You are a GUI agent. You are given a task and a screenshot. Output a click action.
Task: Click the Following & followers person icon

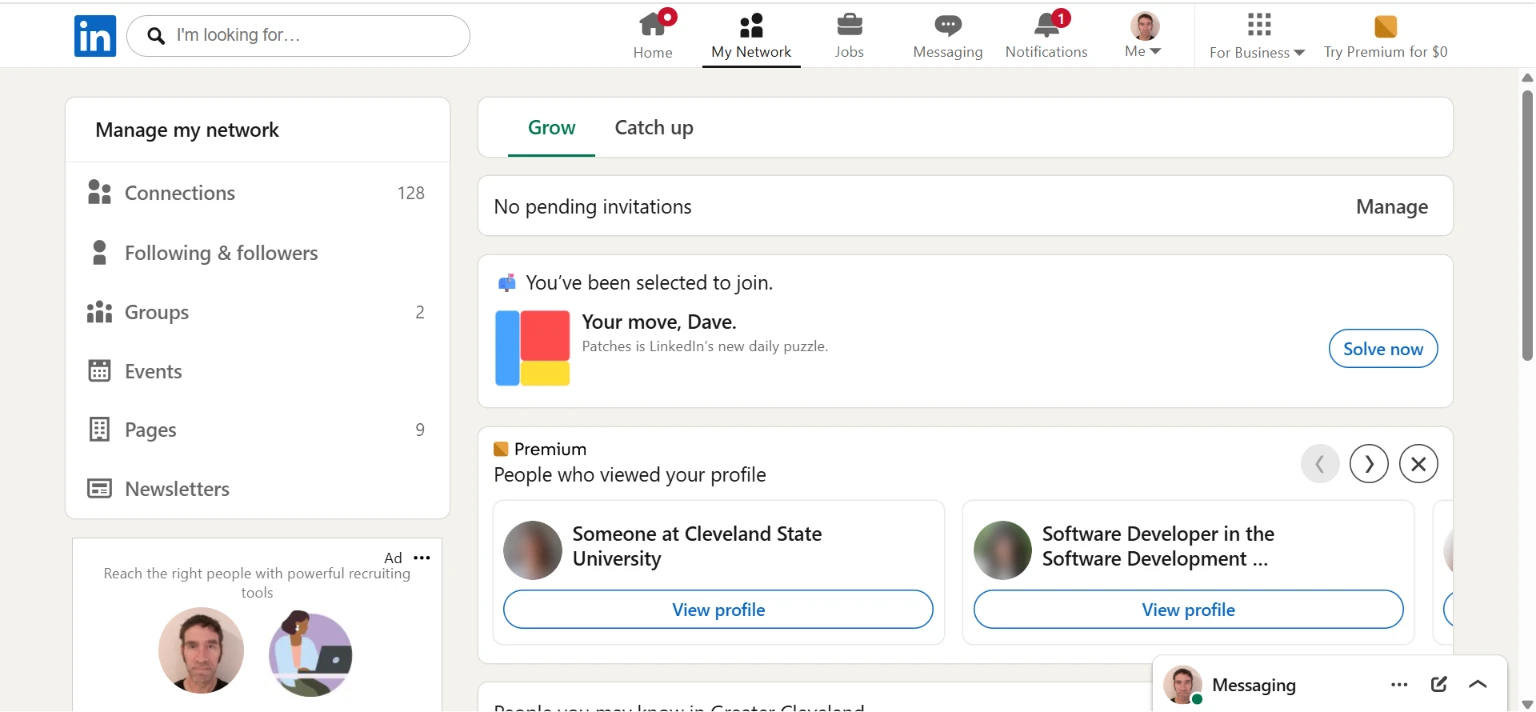point(99,253)
